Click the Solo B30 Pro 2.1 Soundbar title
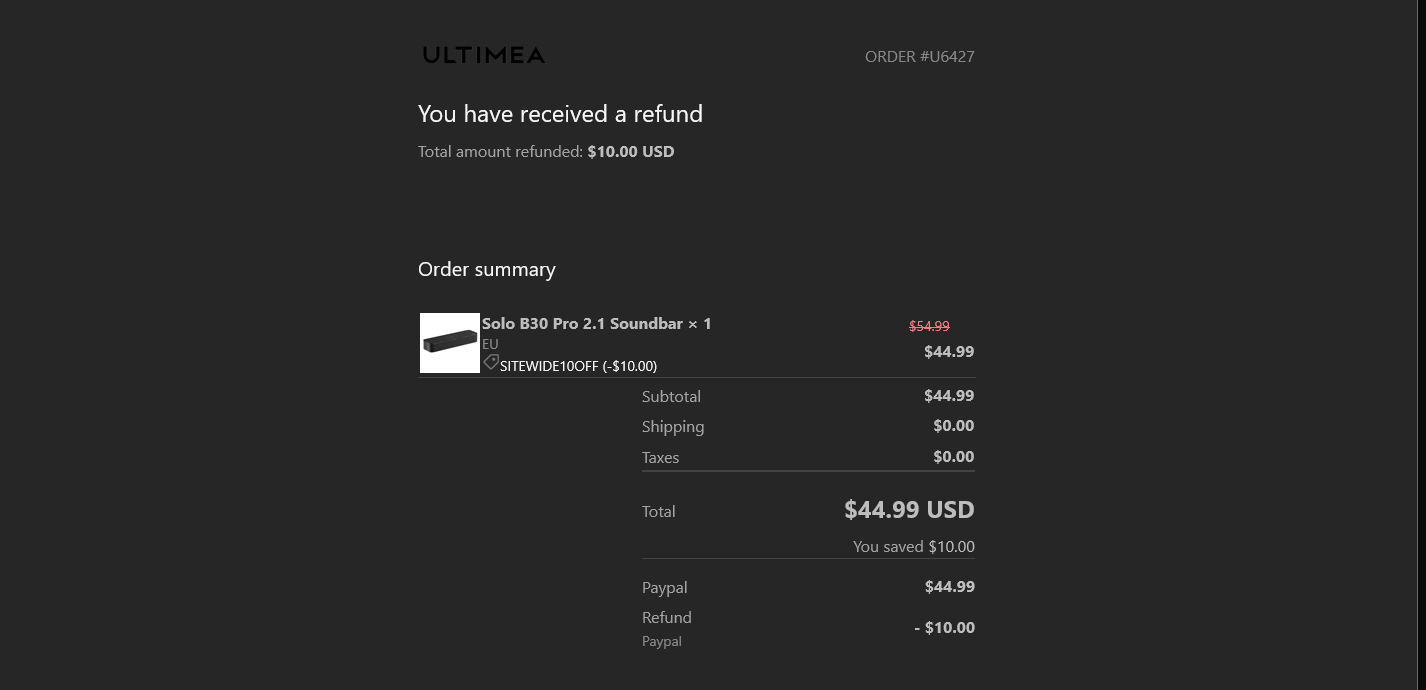The height and width of the screenshot is (690, 1426). [x=597, y=324]
